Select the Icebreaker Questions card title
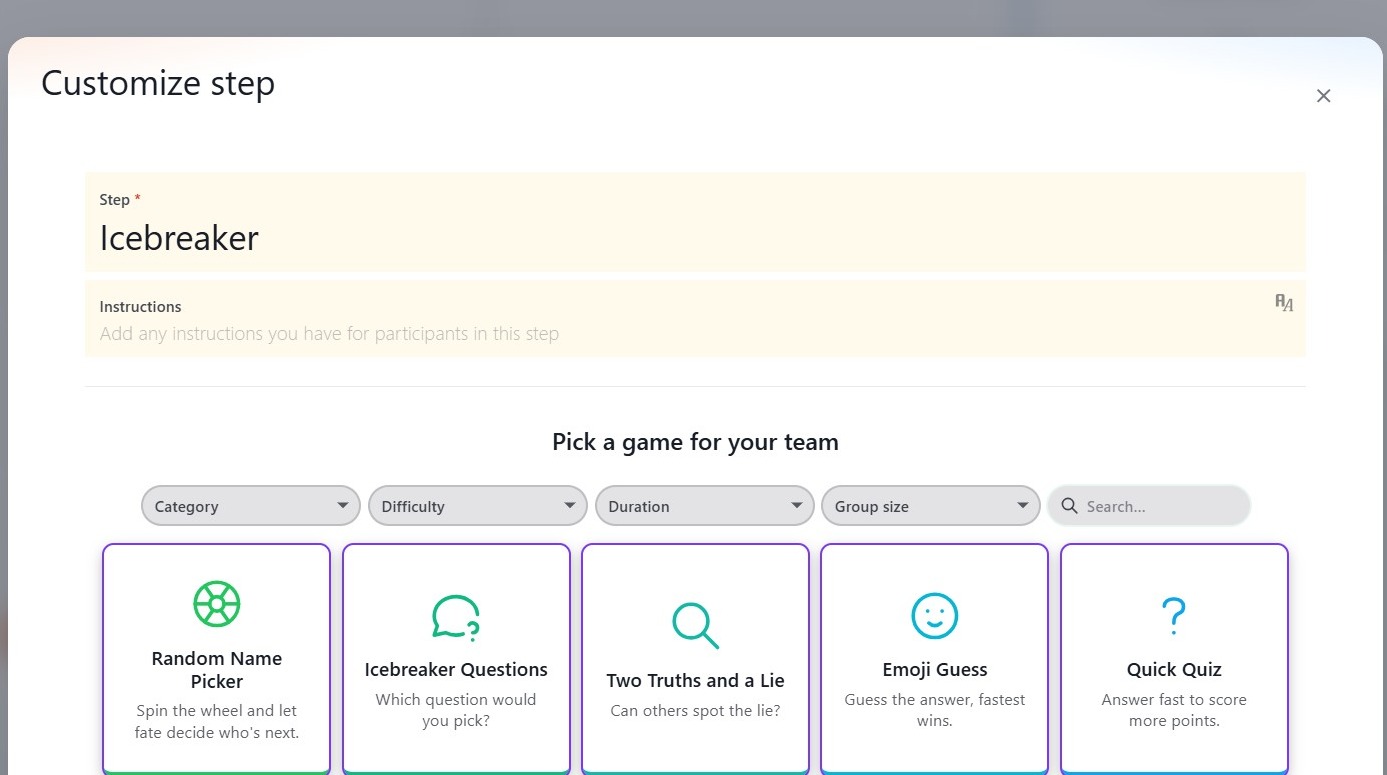1387x775 pixels. [456, 670]
